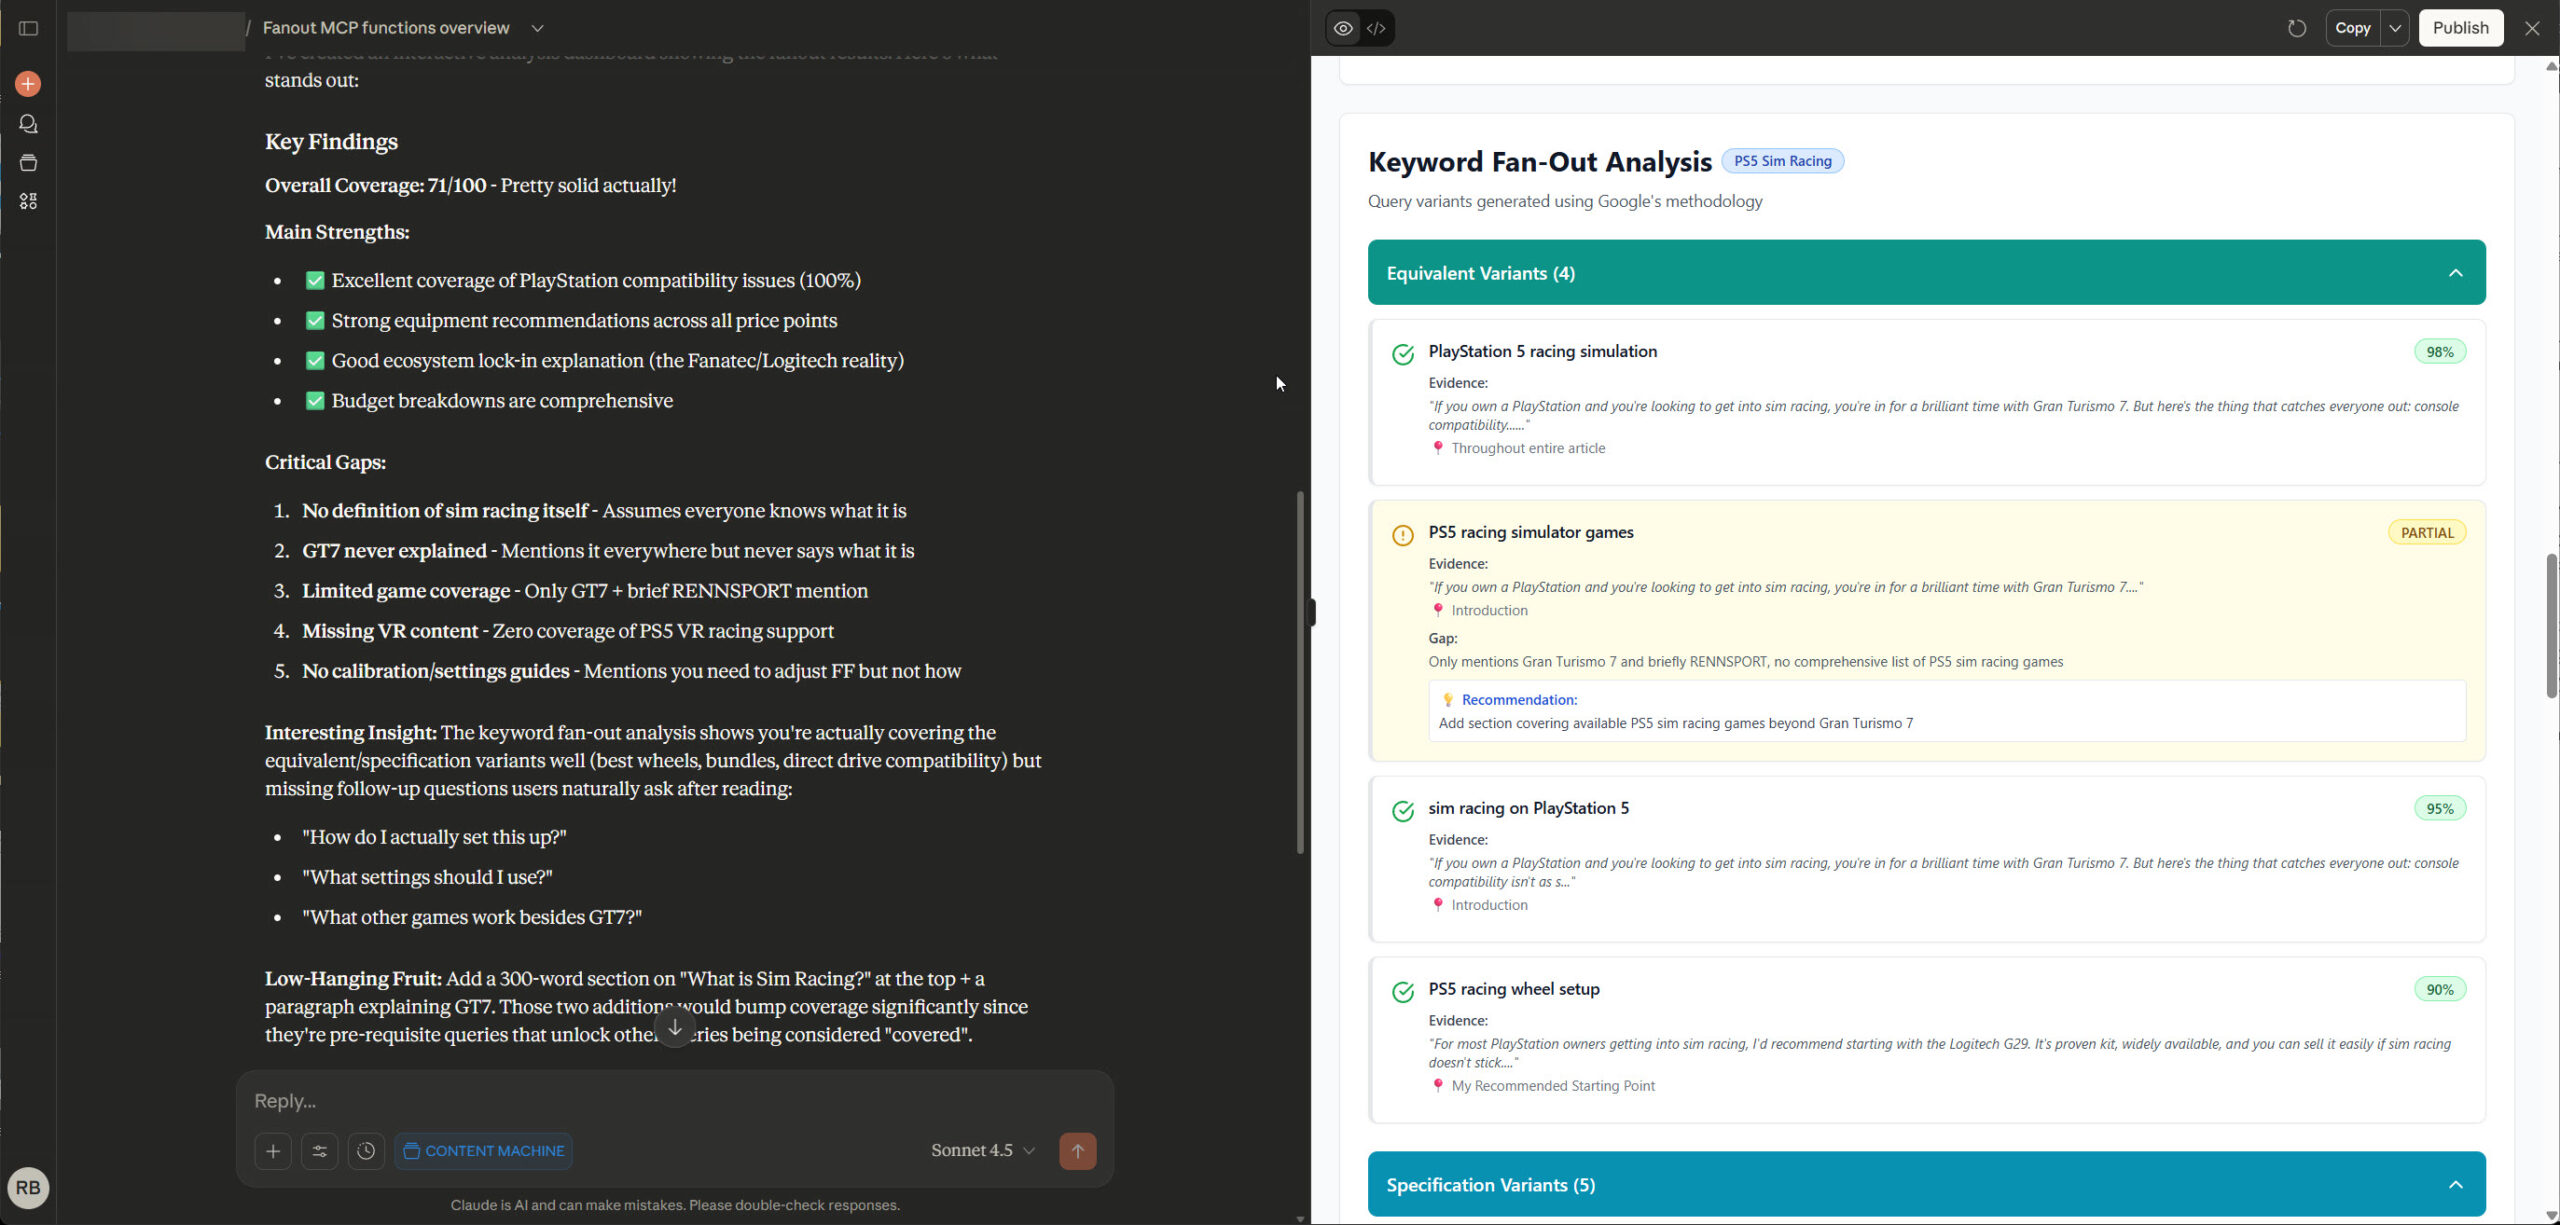Switch artifact to code view

point(1377,28)
